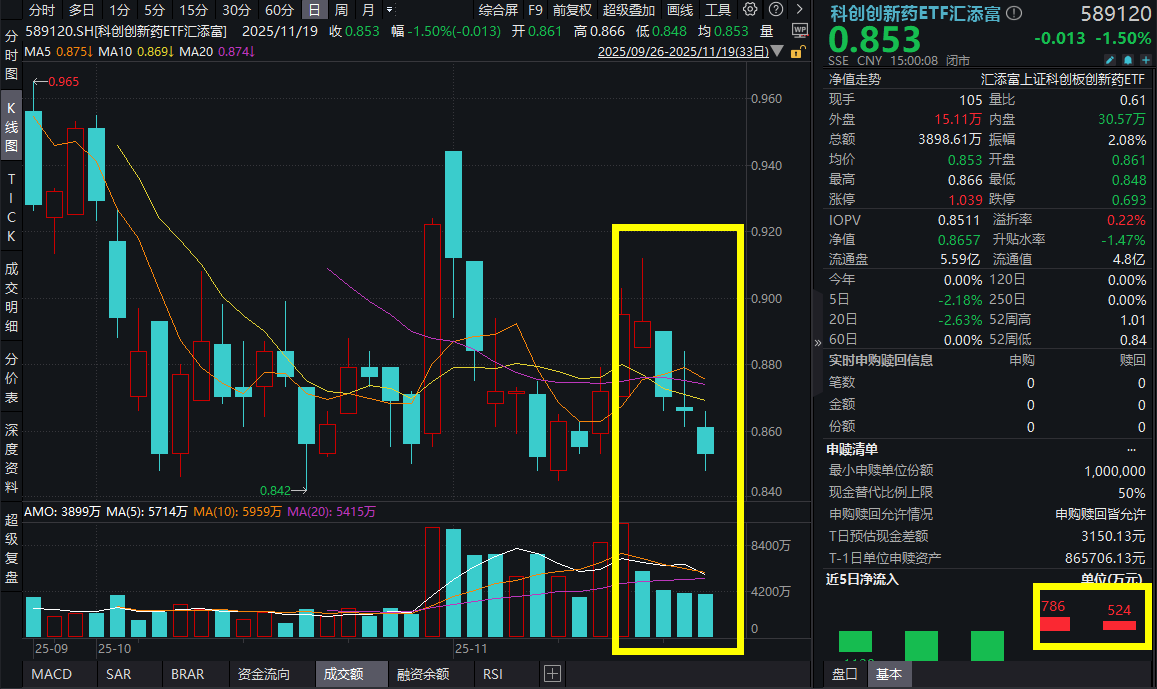This screenshot has height=689, width=1157.
Task: Expand the period dropdown arrow next to 月
Action: 389,9
